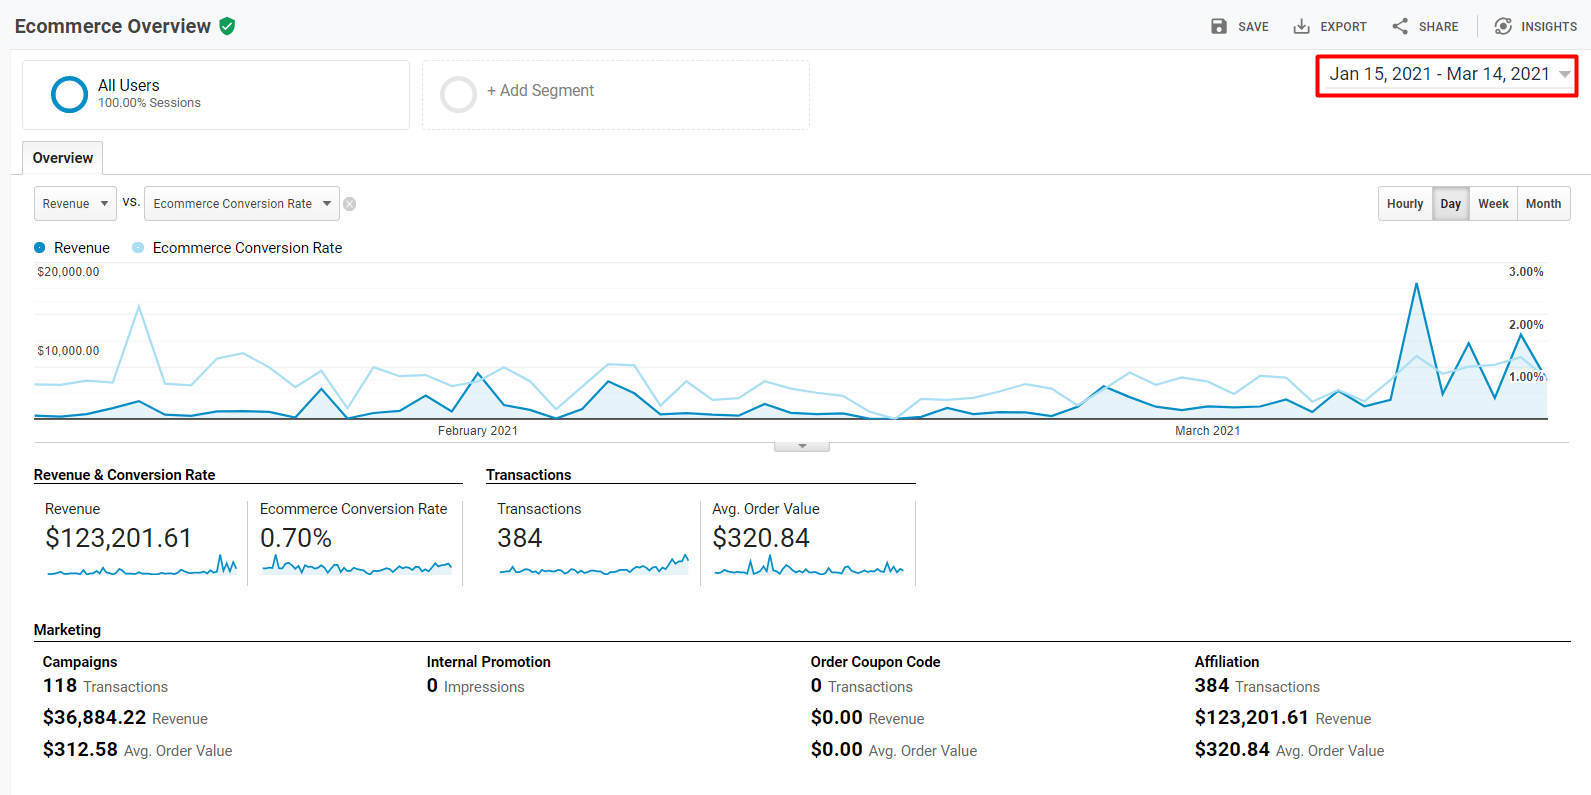The image size is (1591, 795).
Task: Remove the Ecommerce Conversion Rate comparison metric
Action: click(349, 204)
